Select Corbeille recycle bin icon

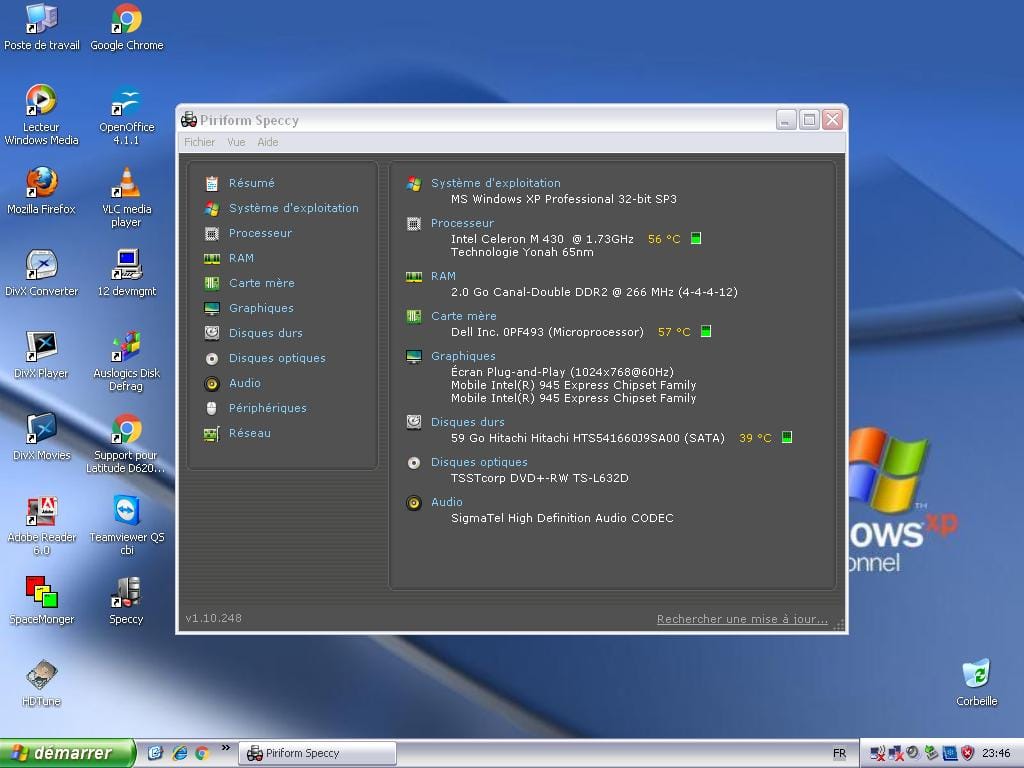click(x=976, y=683)
